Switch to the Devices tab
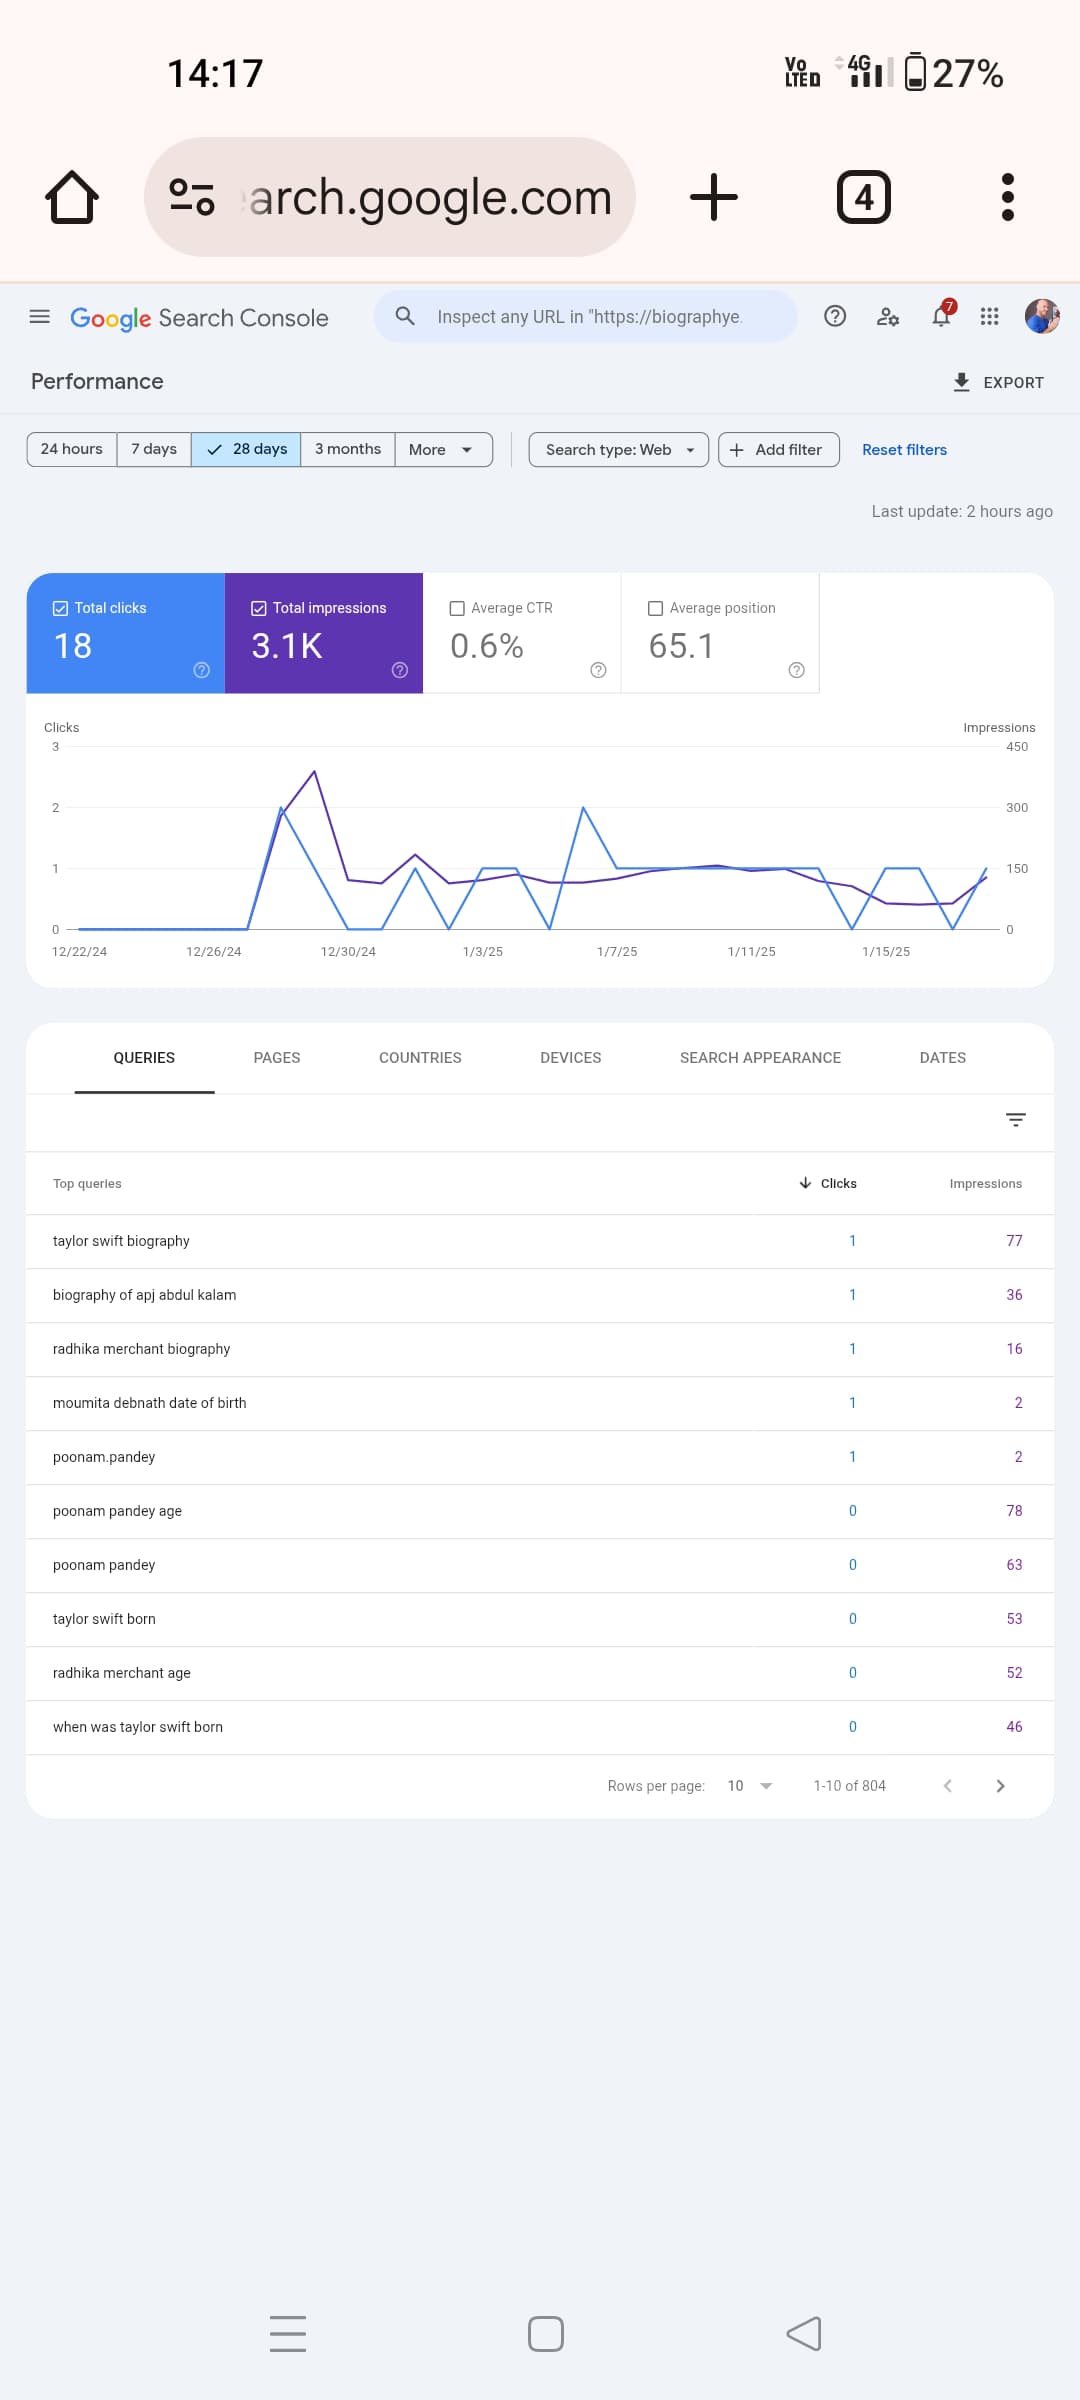The image size is (1080, 2400). 571,1058
